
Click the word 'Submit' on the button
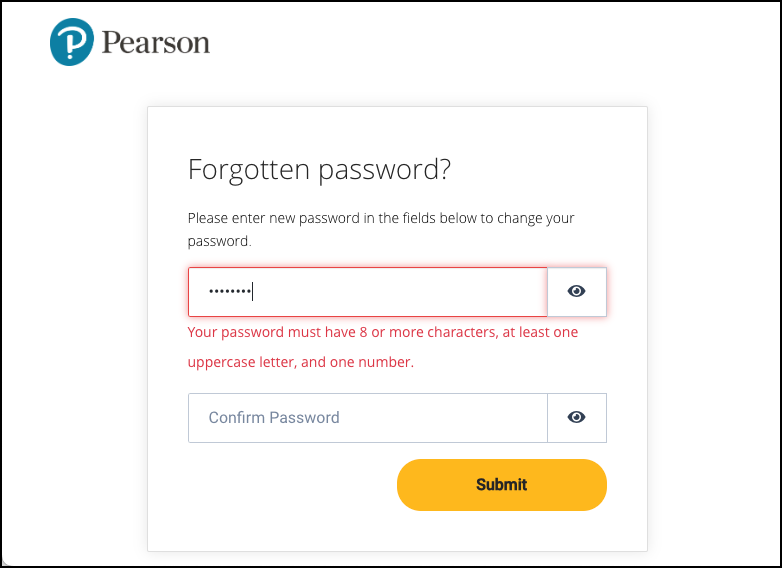point(501,484)
